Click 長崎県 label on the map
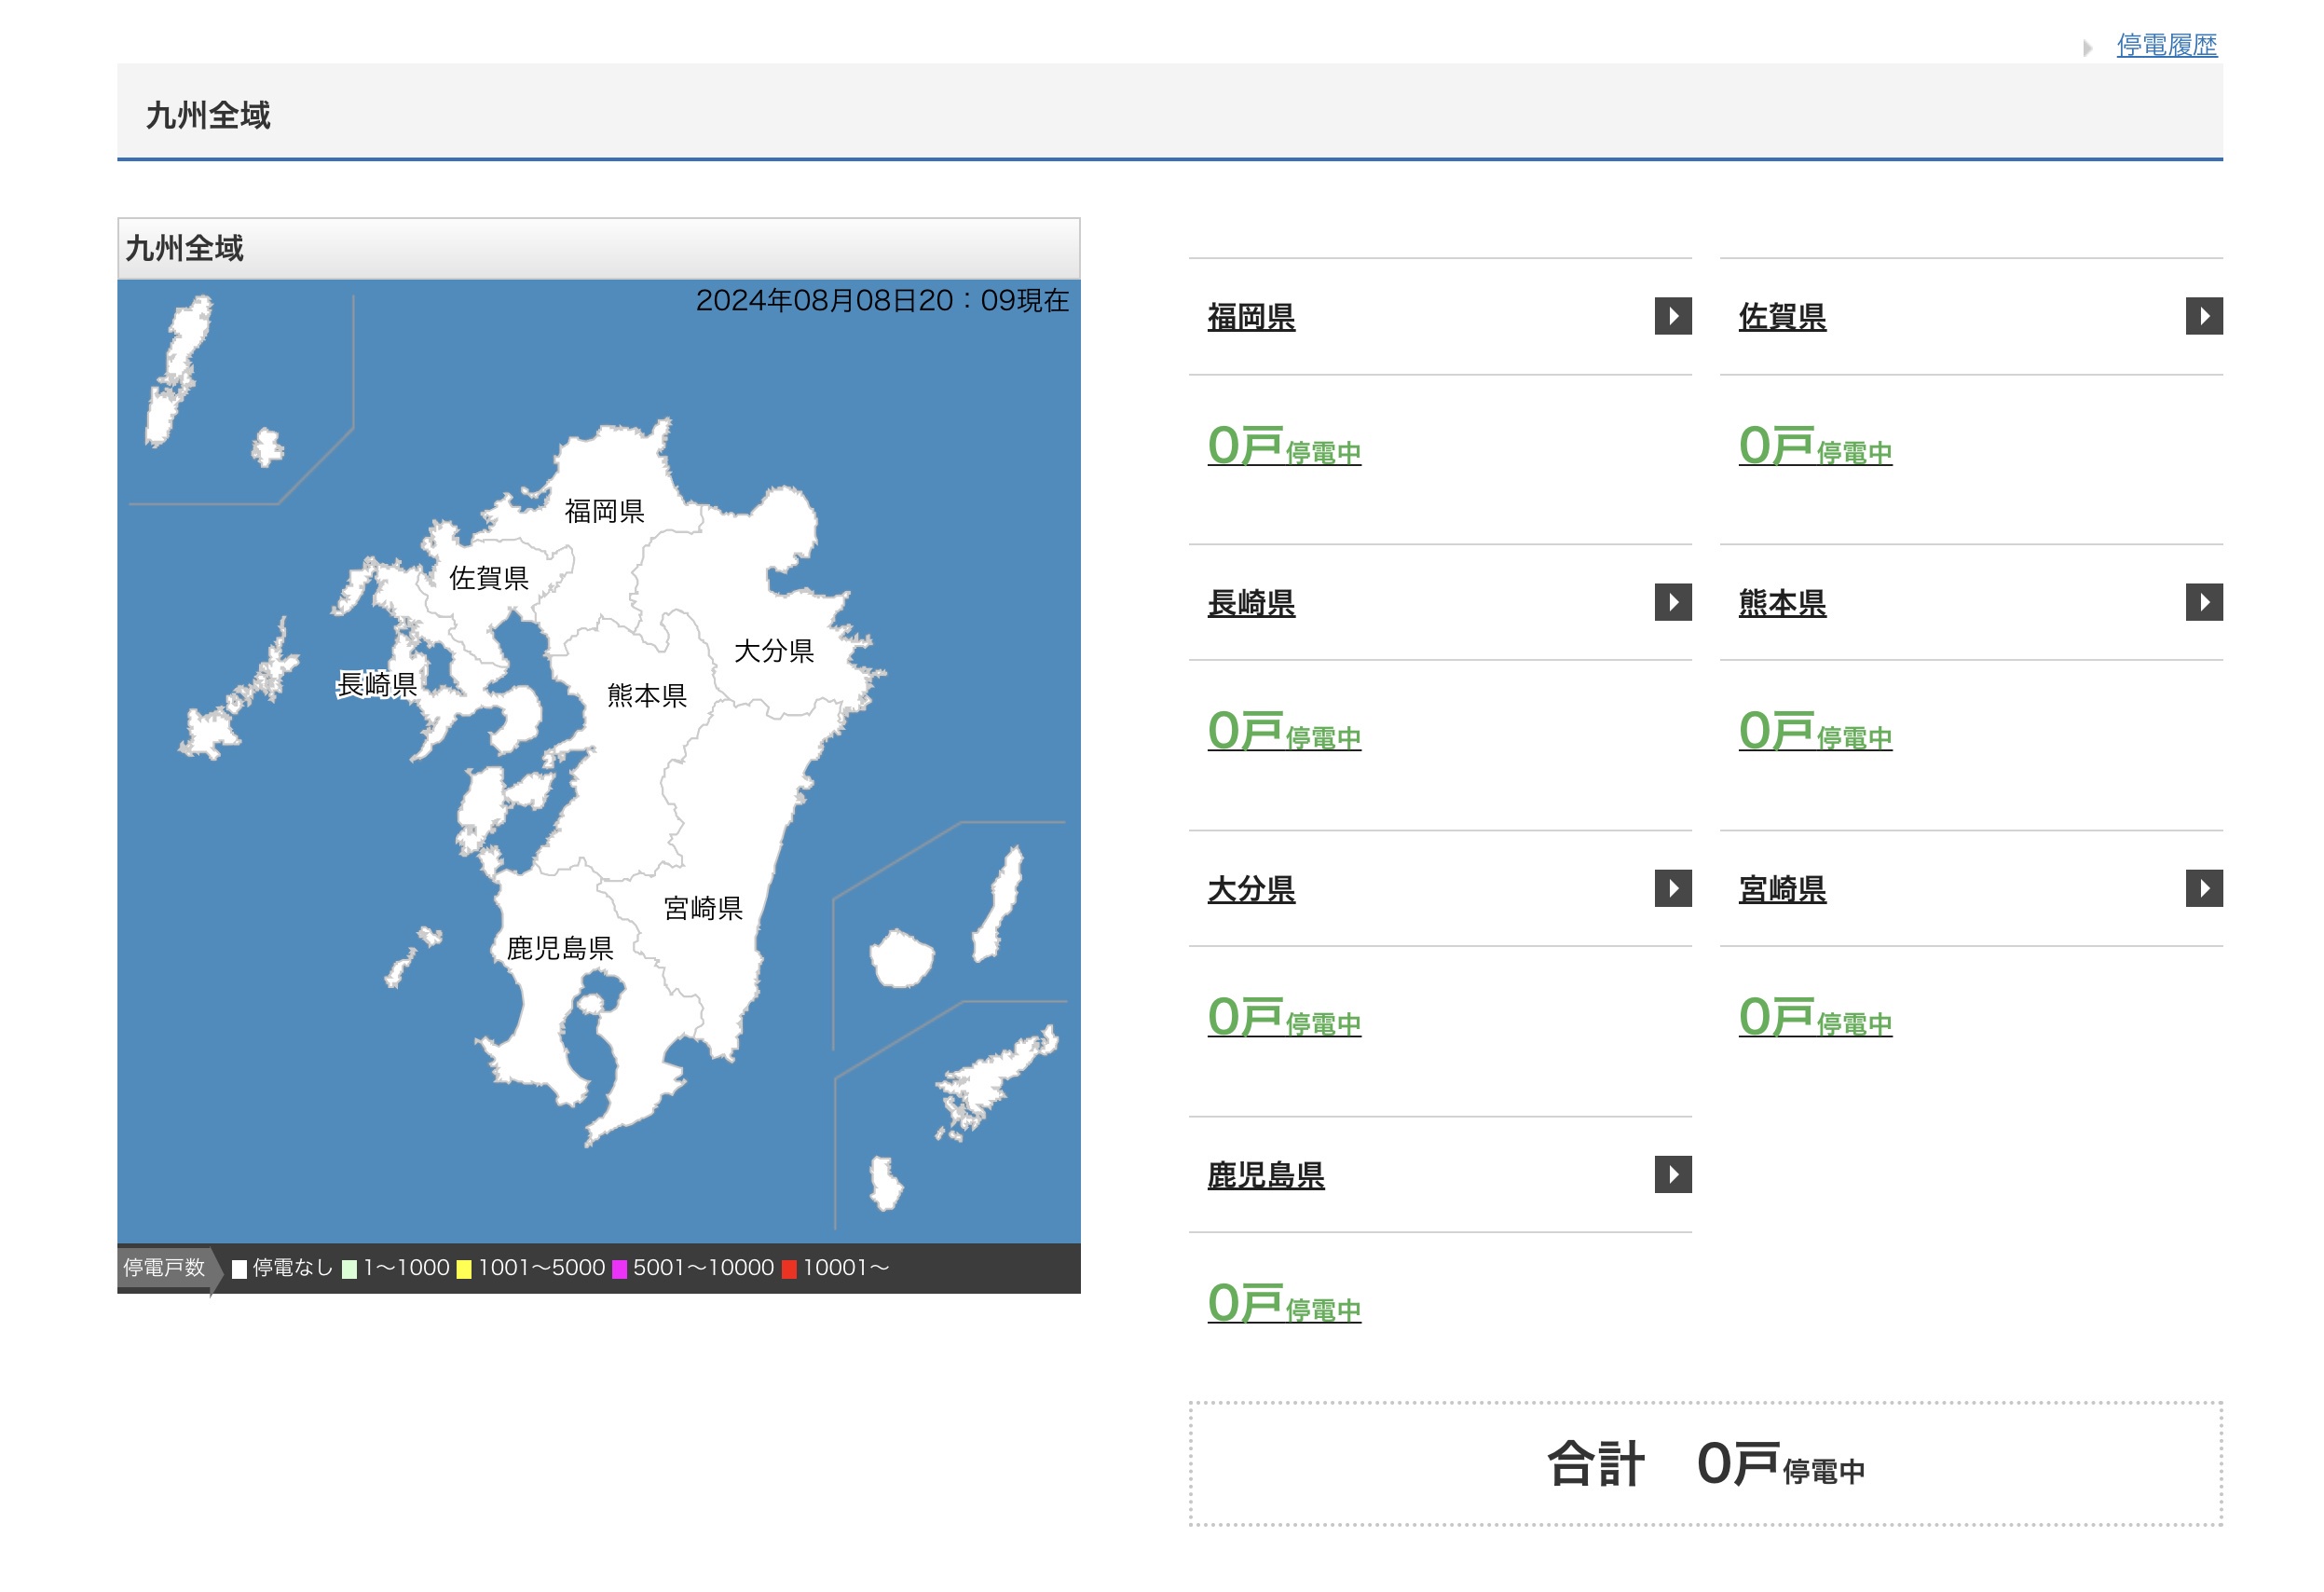 (x=377, y=684)
